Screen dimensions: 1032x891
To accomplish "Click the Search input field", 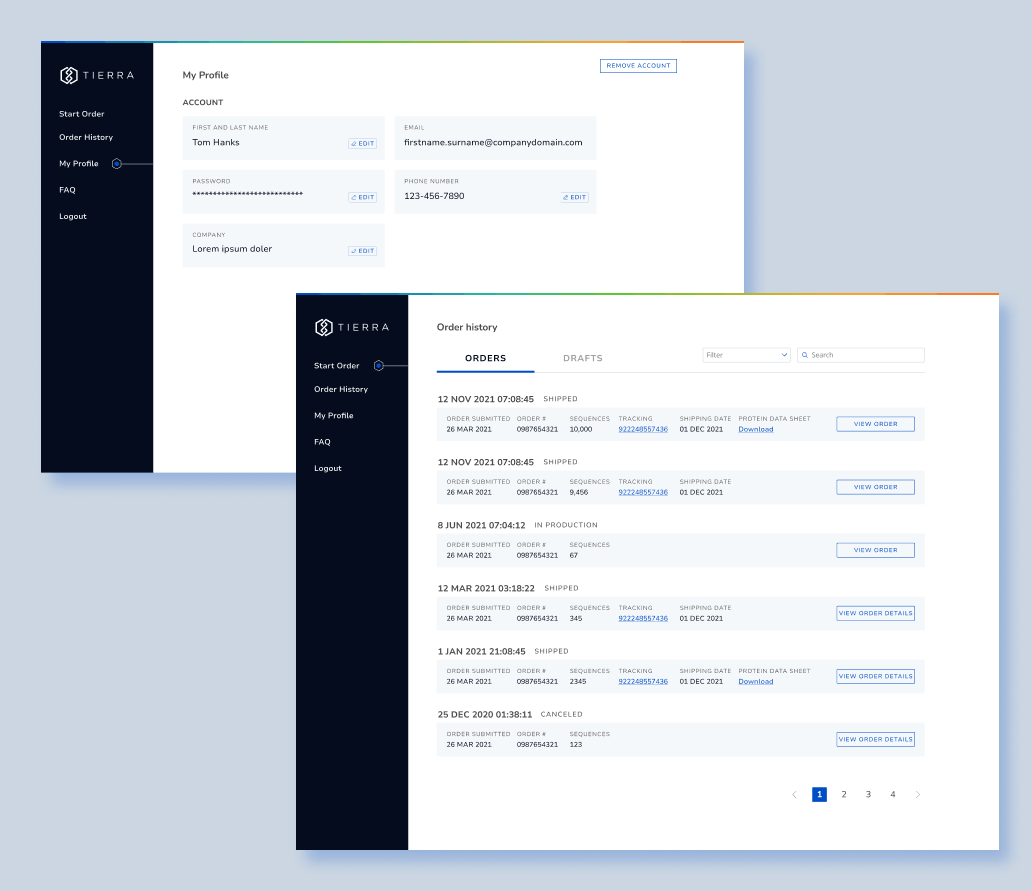I will click(x=861, y=355).
